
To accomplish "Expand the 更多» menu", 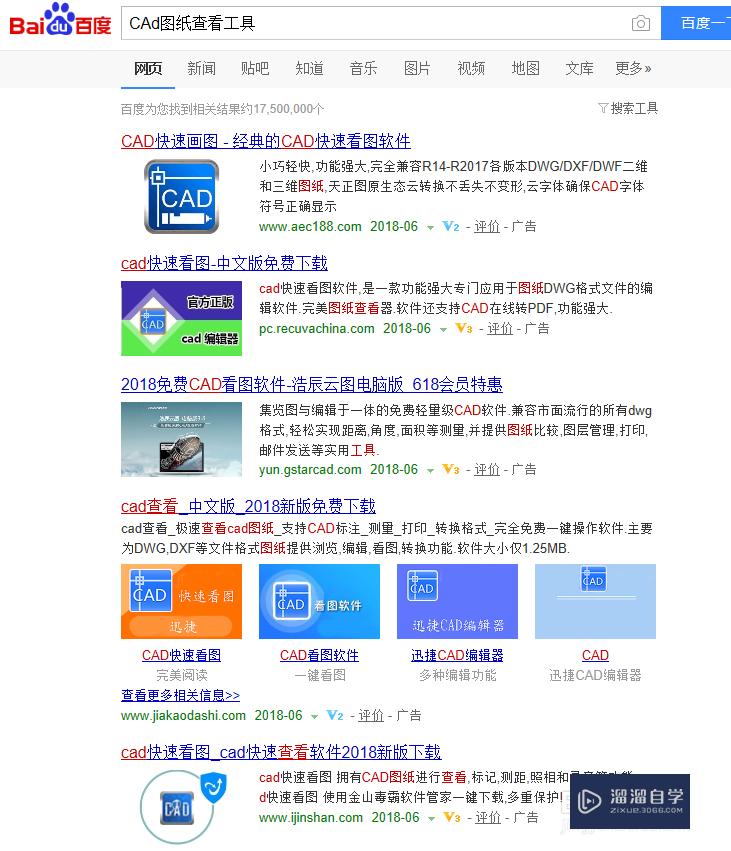I will (x=633, y=68).
